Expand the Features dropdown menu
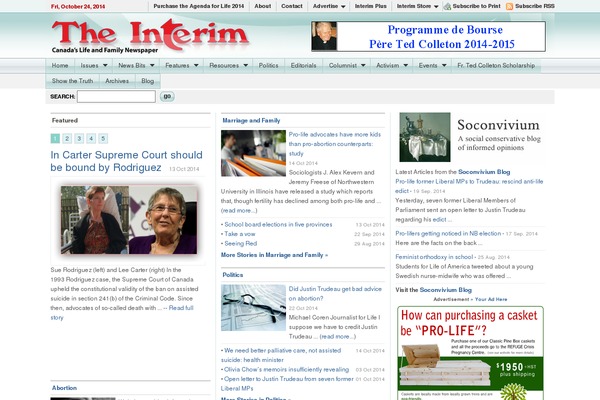The image size is (600, 400). coord(182,65)
